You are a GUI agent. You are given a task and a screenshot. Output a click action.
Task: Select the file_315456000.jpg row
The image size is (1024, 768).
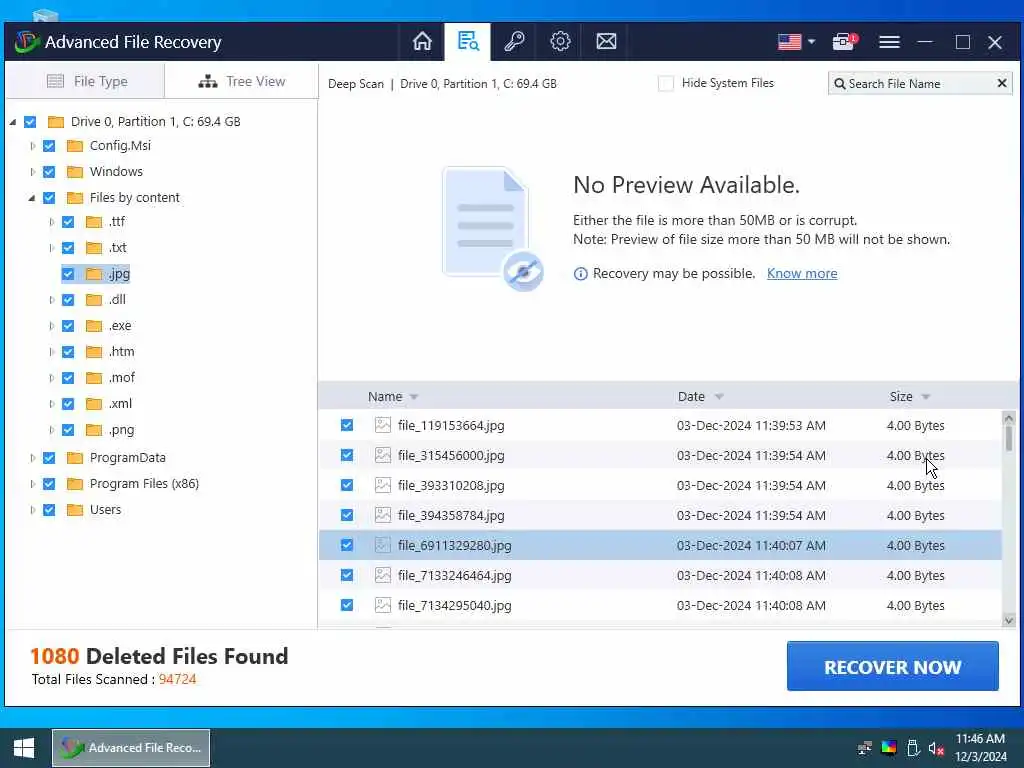point(660,455)
